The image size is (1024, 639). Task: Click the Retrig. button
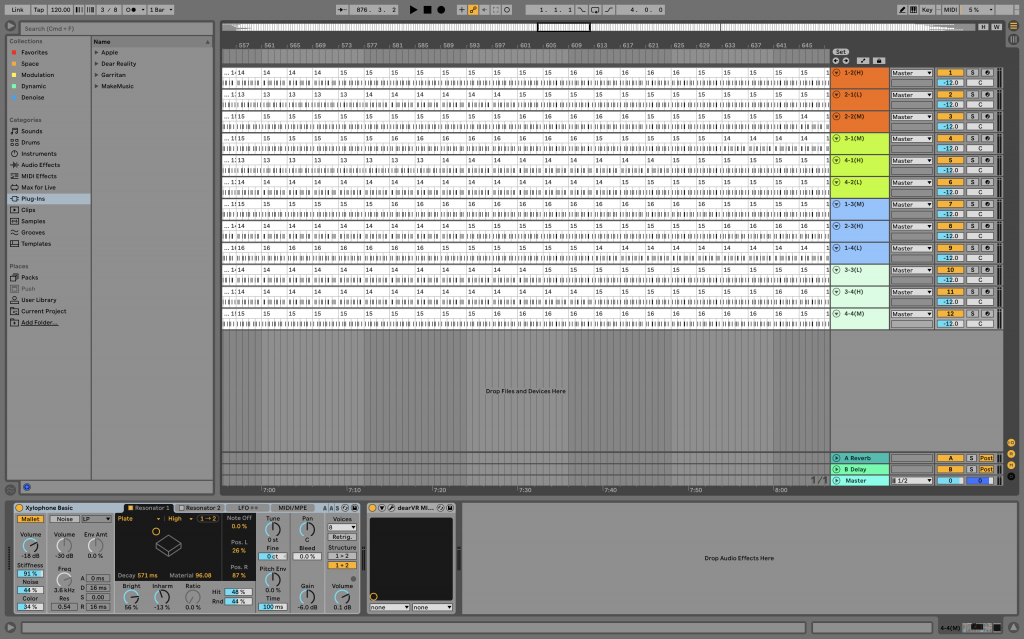click(342, 536)
